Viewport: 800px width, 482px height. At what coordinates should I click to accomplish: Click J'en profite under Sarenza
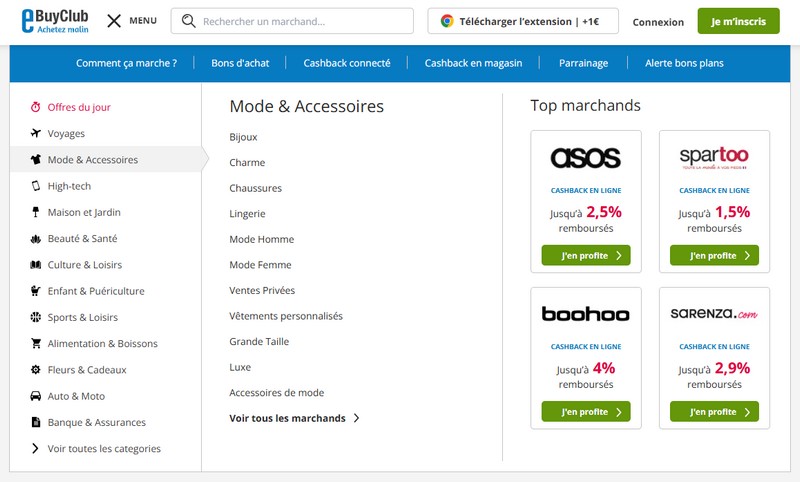coord(714,412)
